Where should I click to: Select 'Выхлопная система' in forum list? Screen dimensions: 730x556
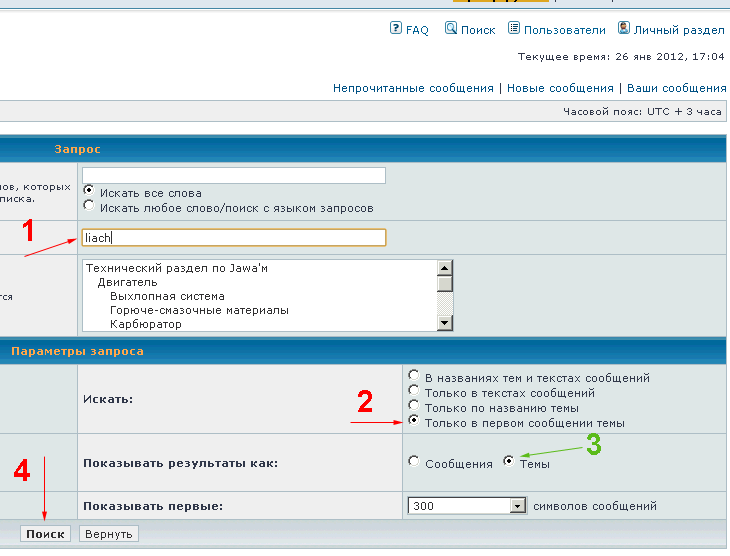(167, 296)
